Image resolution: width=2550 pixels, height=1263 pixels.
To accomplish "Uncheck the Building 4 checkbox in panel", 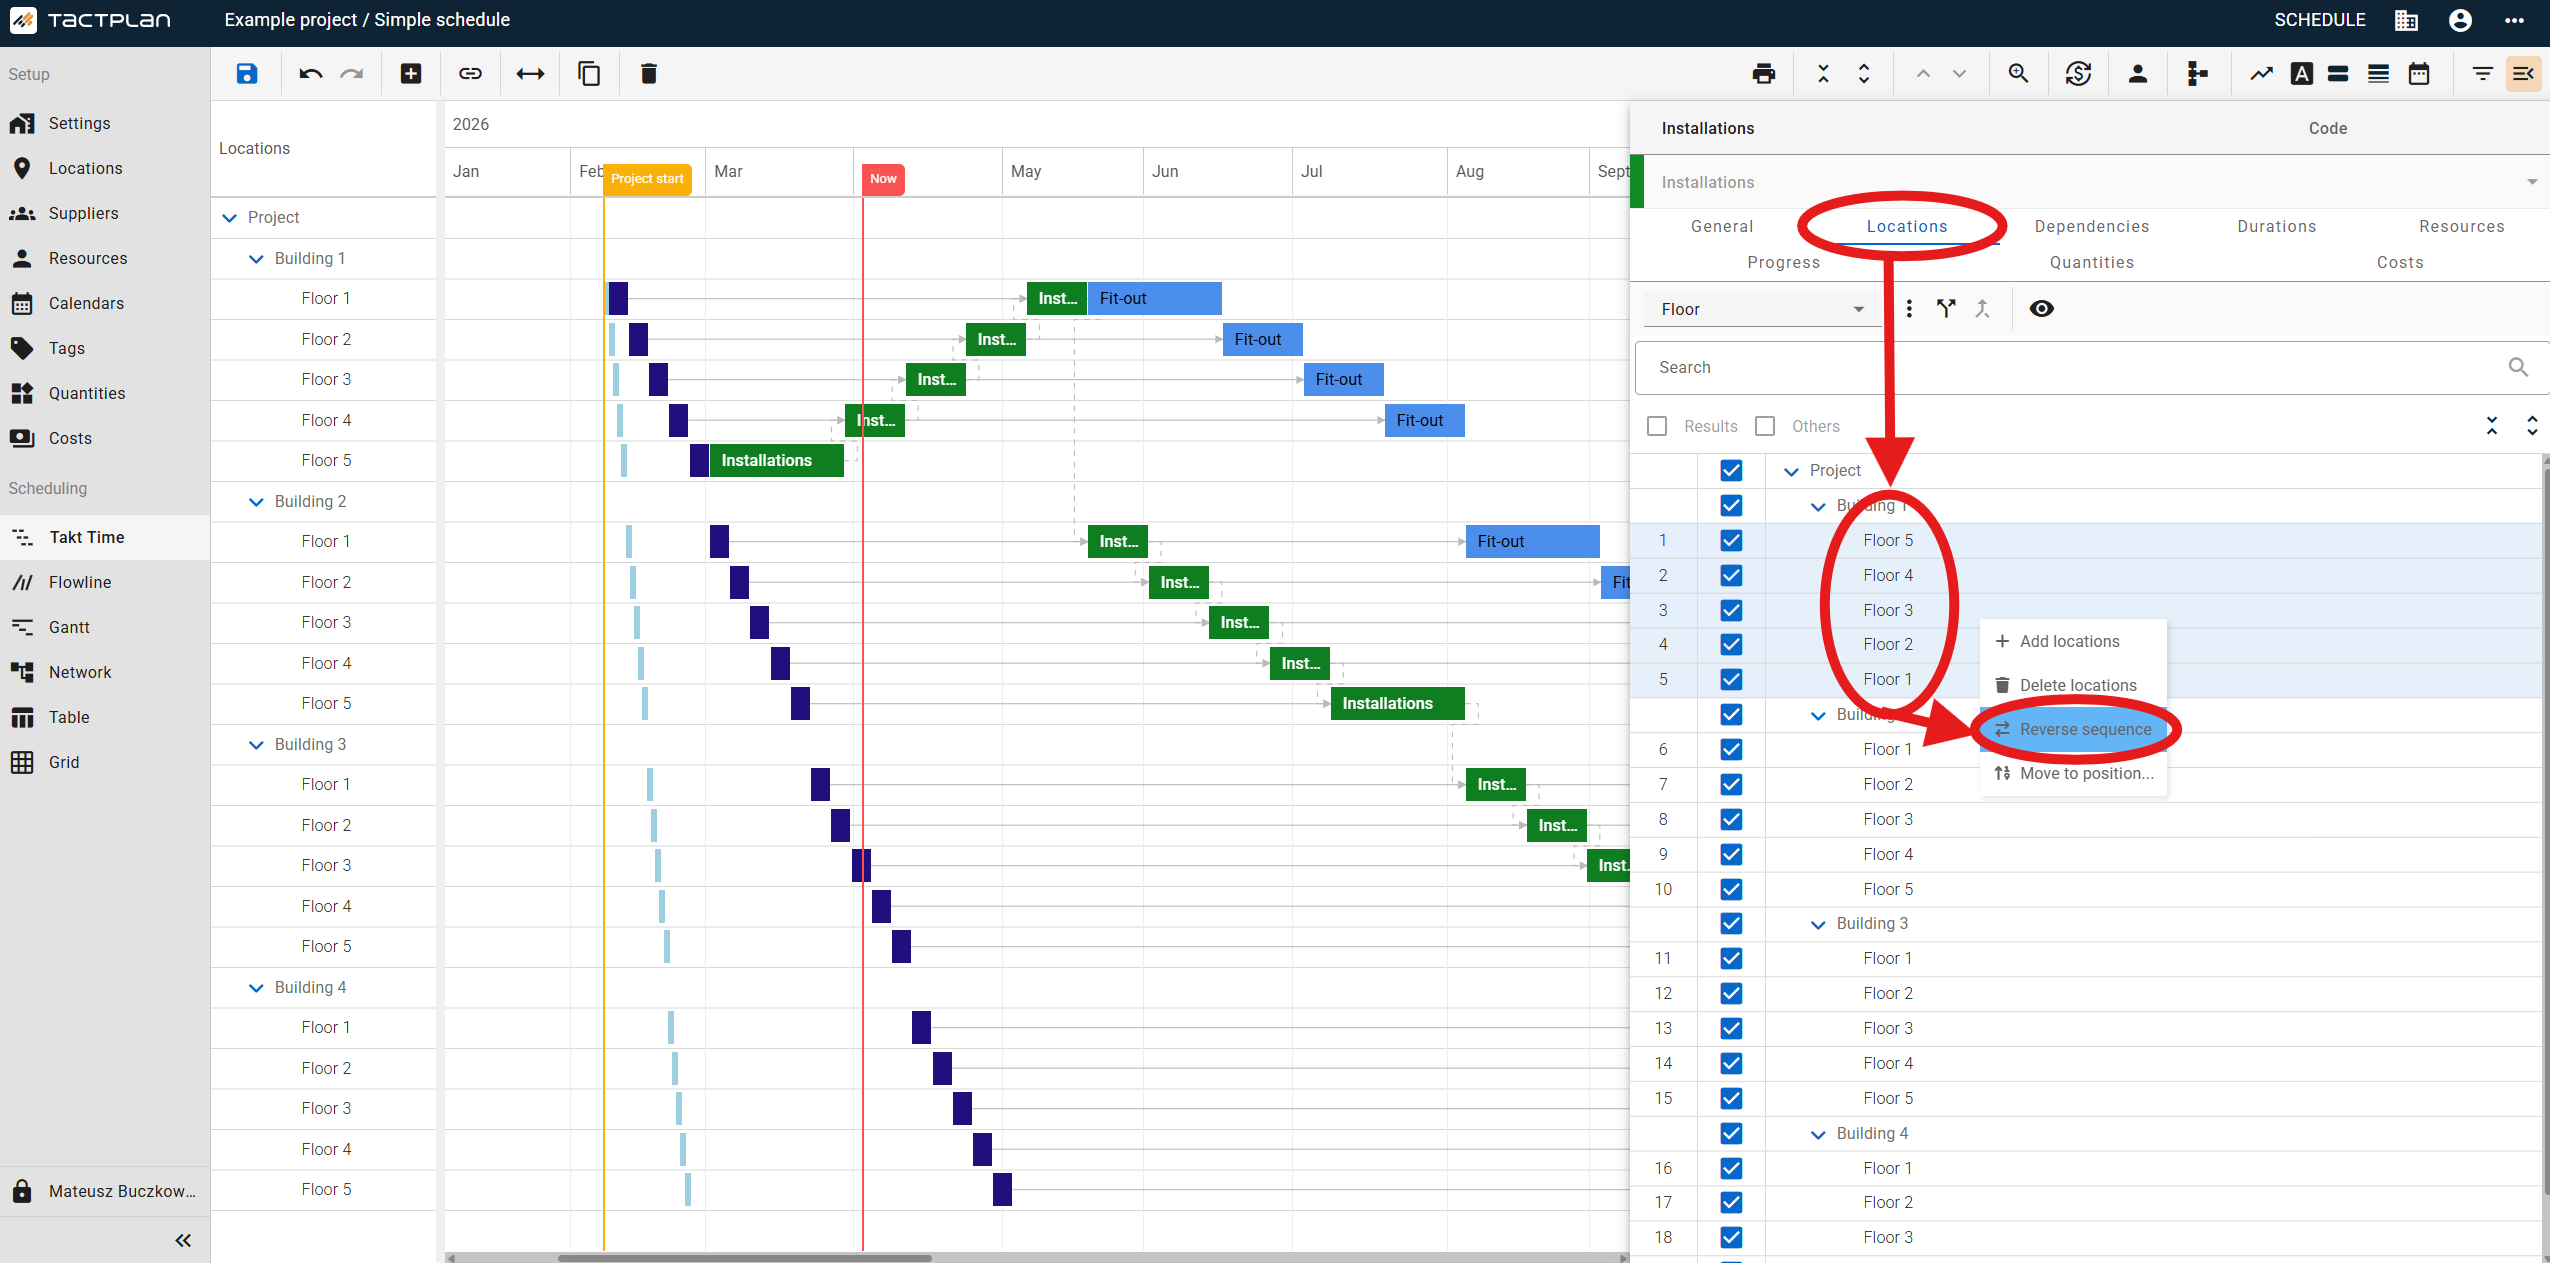I will coord(1731,1133).
